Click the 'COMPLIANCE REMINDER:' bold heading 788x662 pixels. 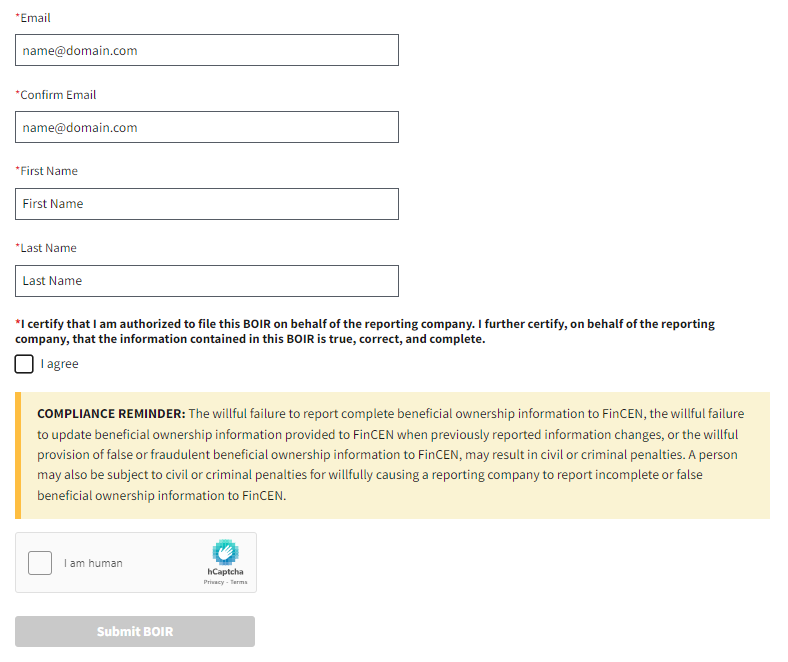[111, 414]
